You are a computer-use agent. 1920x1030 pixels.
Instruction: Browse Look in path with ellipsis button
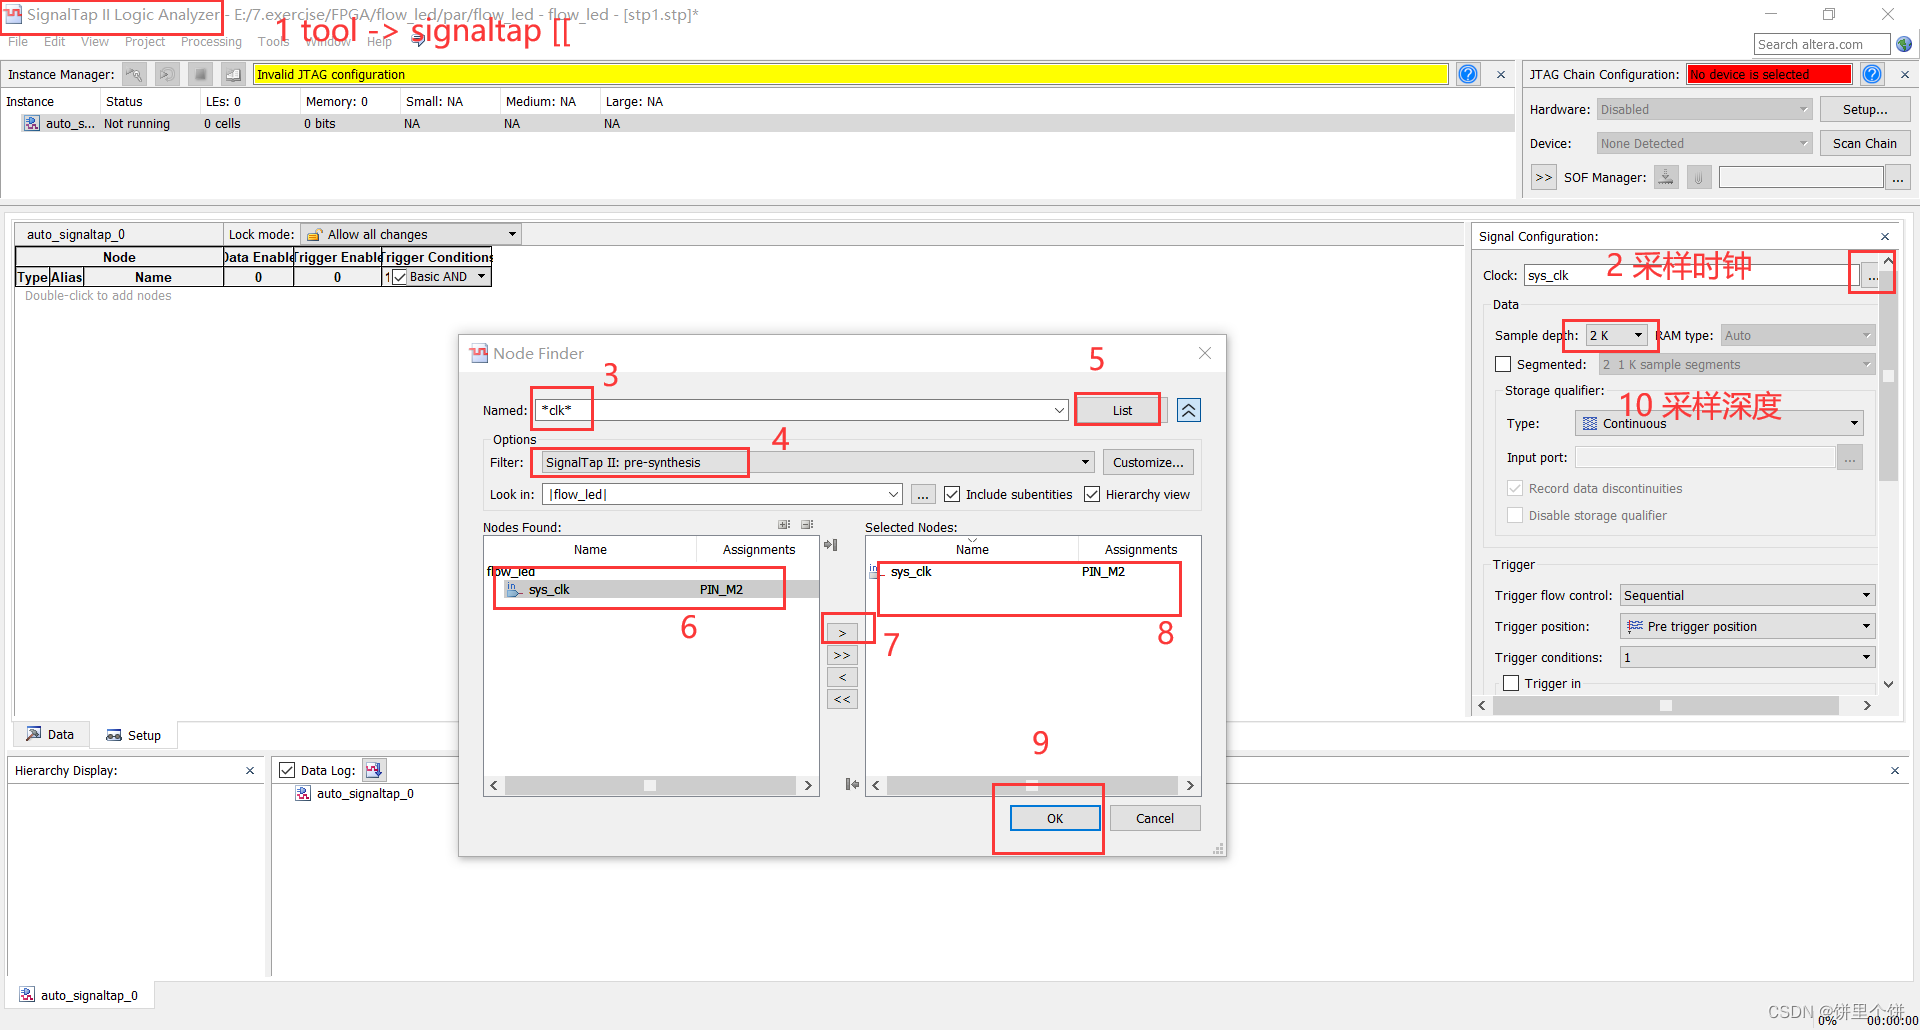(923, 494)
